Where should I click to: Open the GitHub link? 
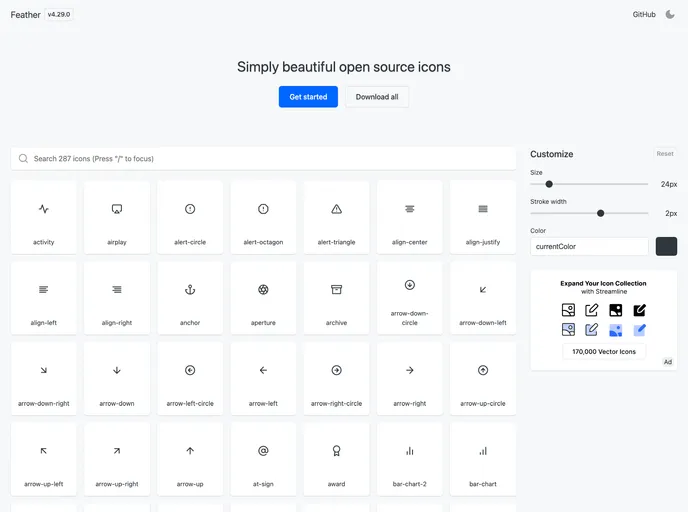(x=644, y=15)
